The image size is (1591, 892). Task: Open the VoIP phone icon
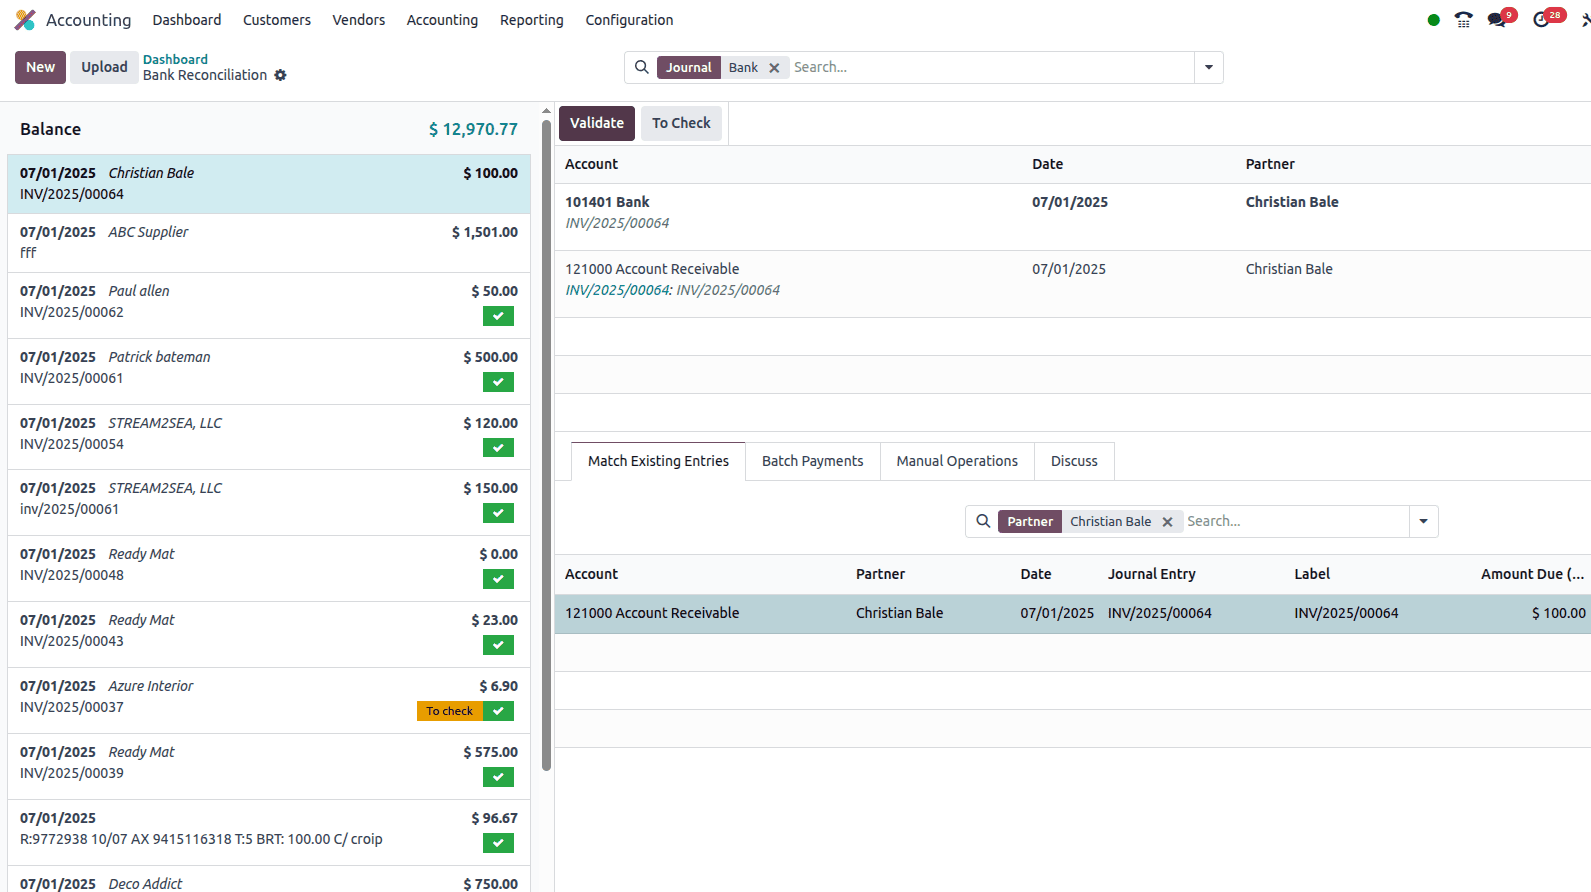point(1463,20)
